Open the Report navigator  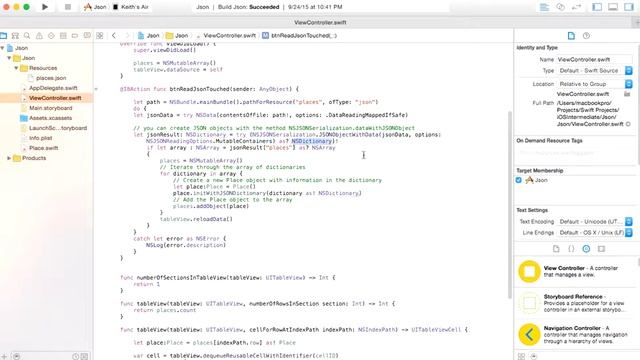(87, 36)
